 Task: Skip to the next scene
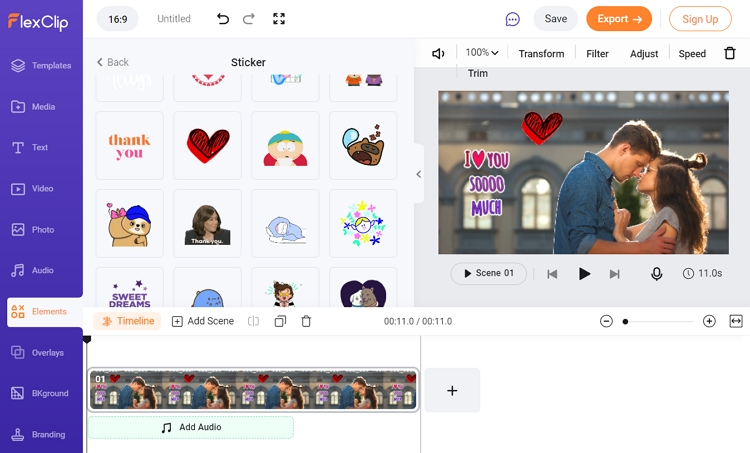coord(615,274)
